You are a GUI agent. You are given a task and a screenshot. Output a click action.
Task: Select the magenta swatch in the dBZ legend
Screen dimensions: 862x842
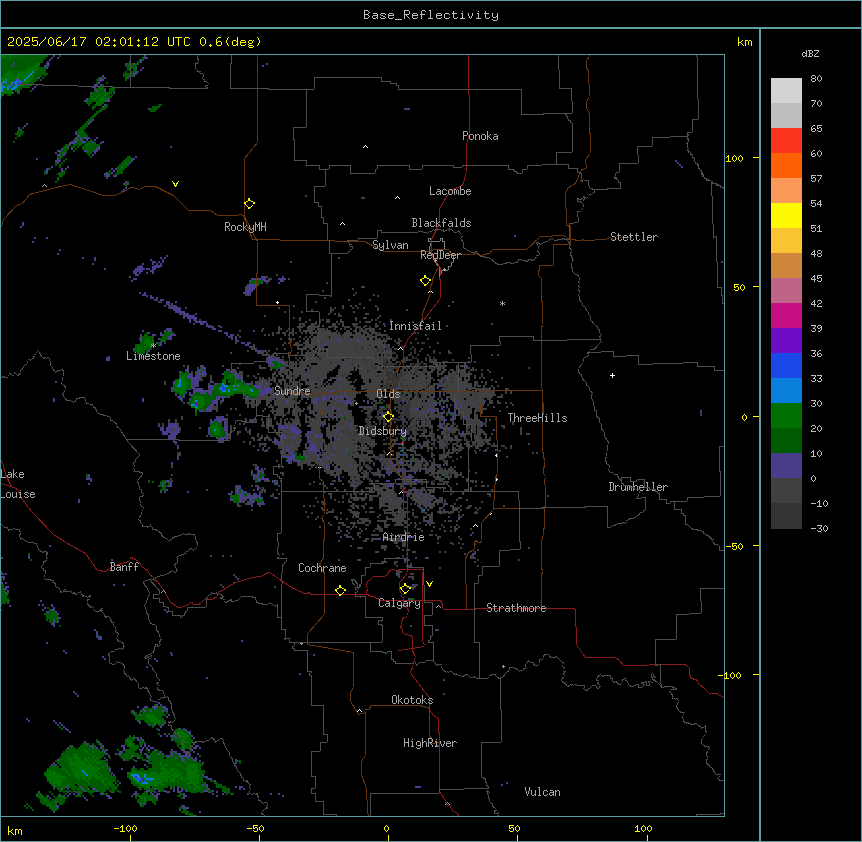(x=786, y=315)
